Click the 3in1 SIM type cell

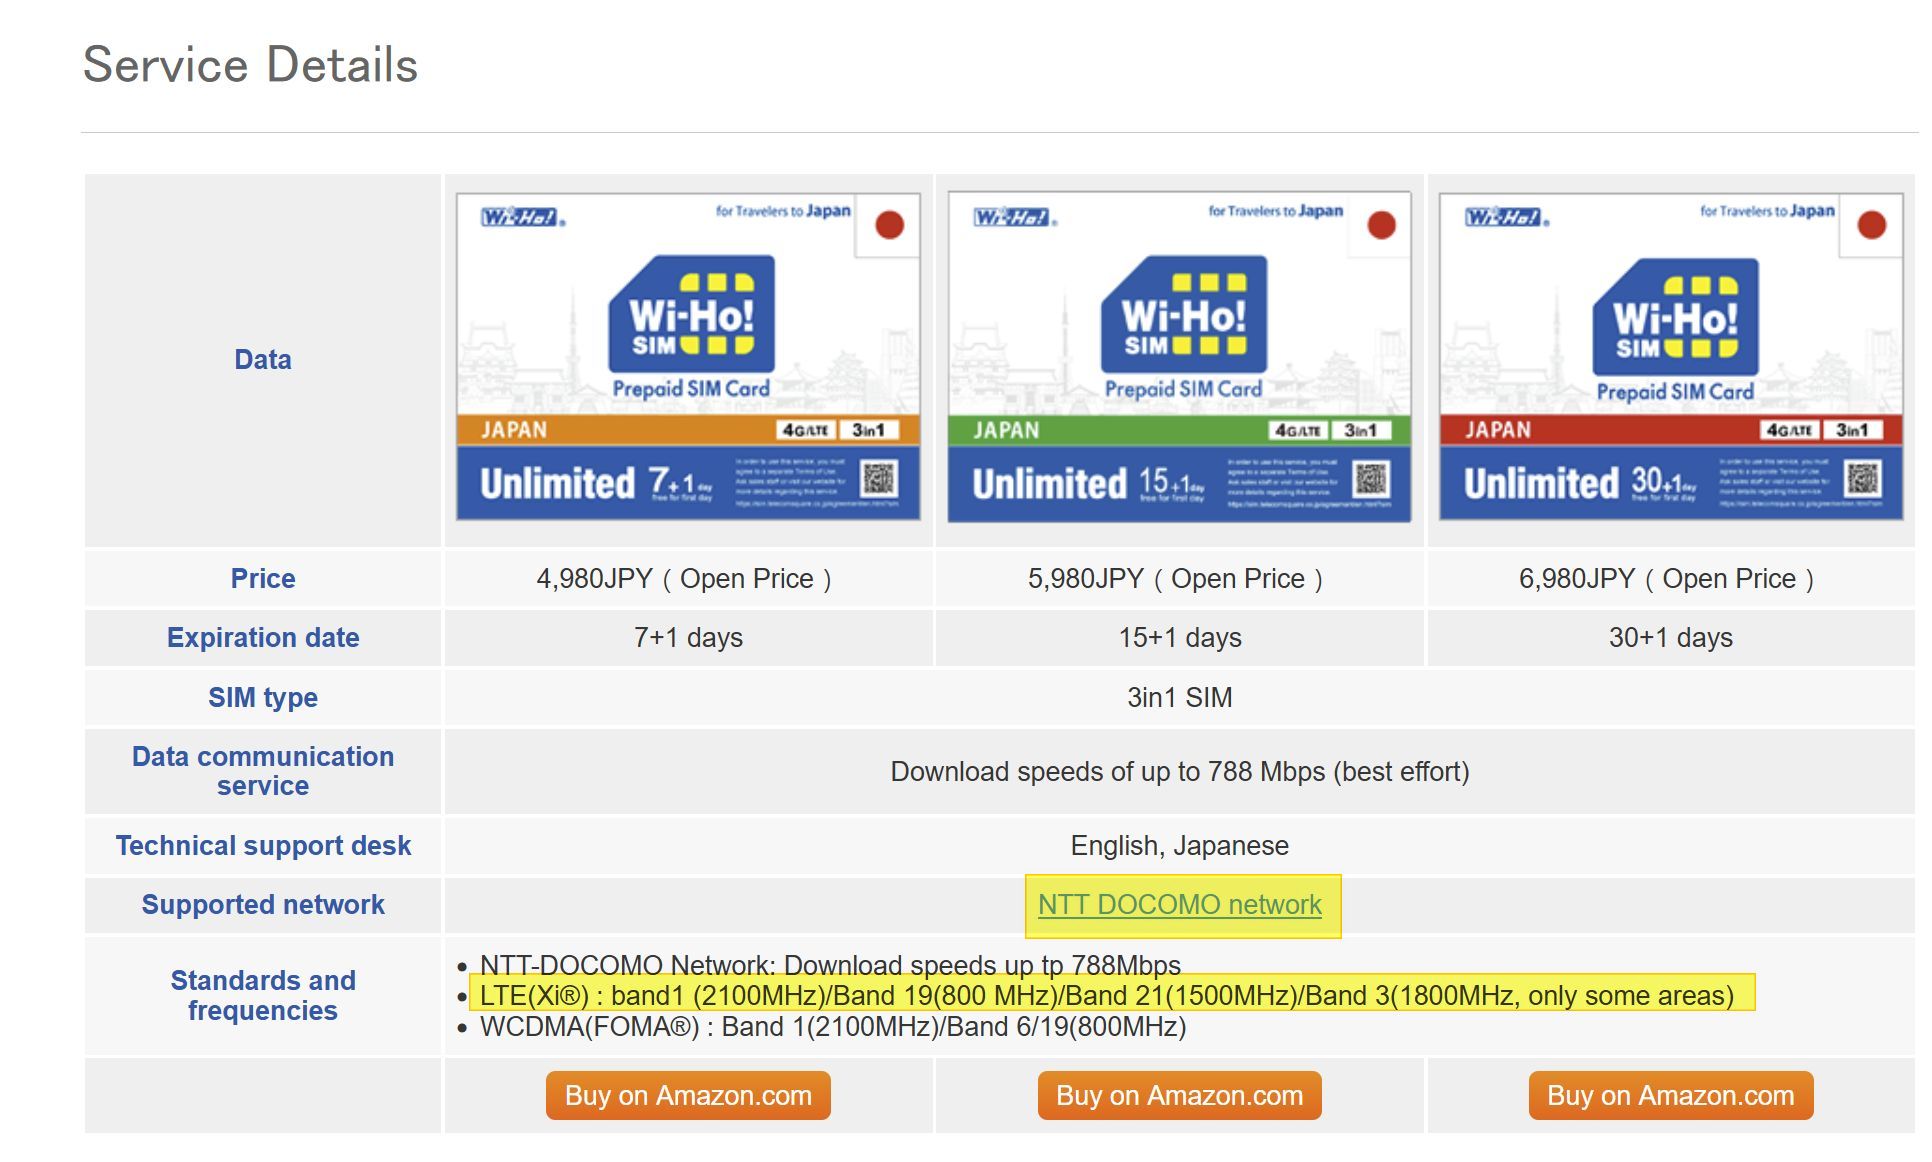click(1179, 697)
